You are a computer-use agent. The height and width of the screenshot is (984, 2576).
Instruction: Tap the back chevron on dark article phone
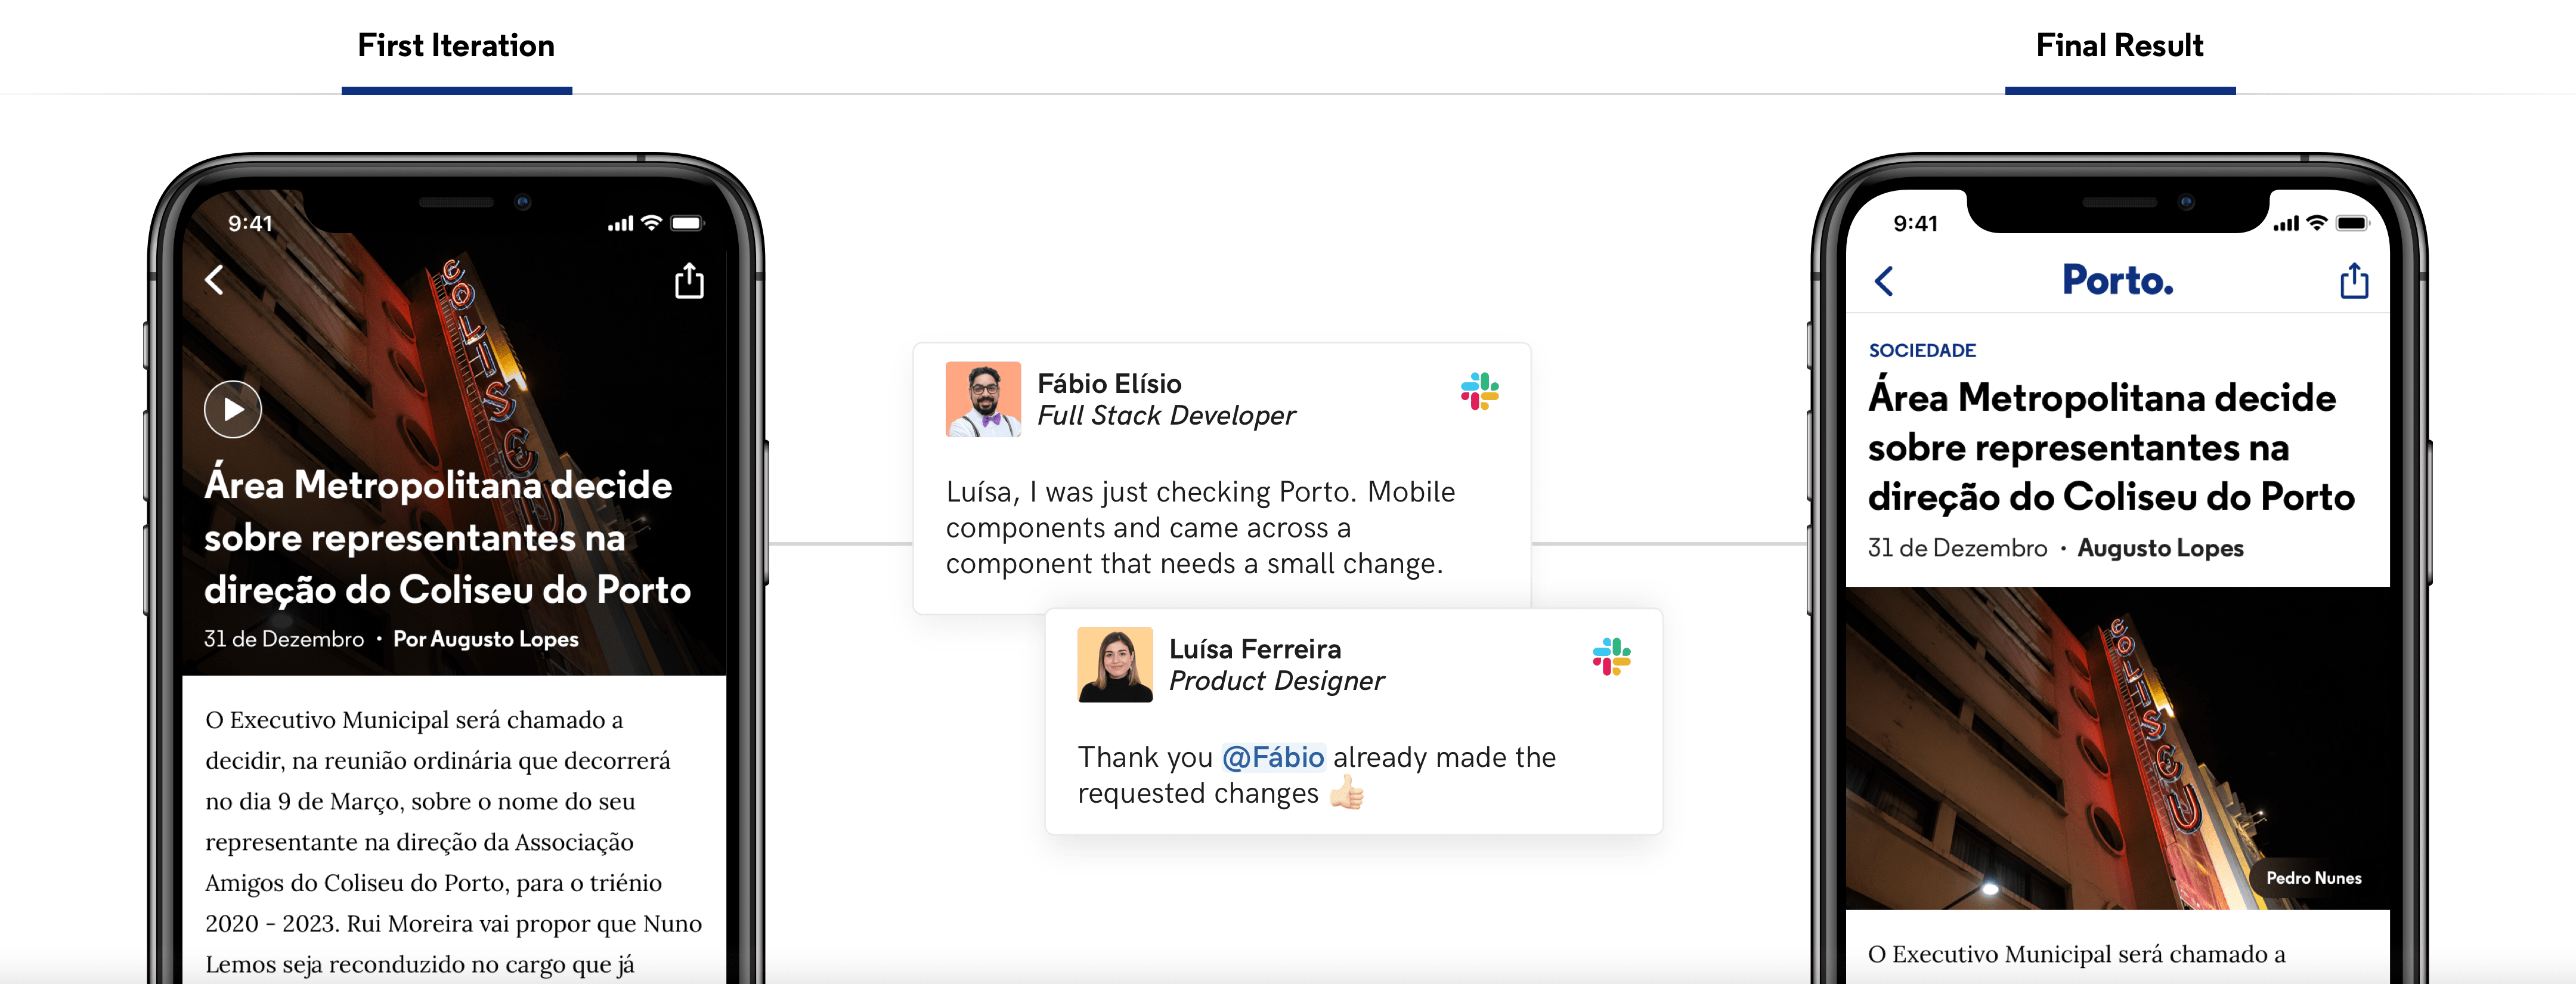(214, 280)
